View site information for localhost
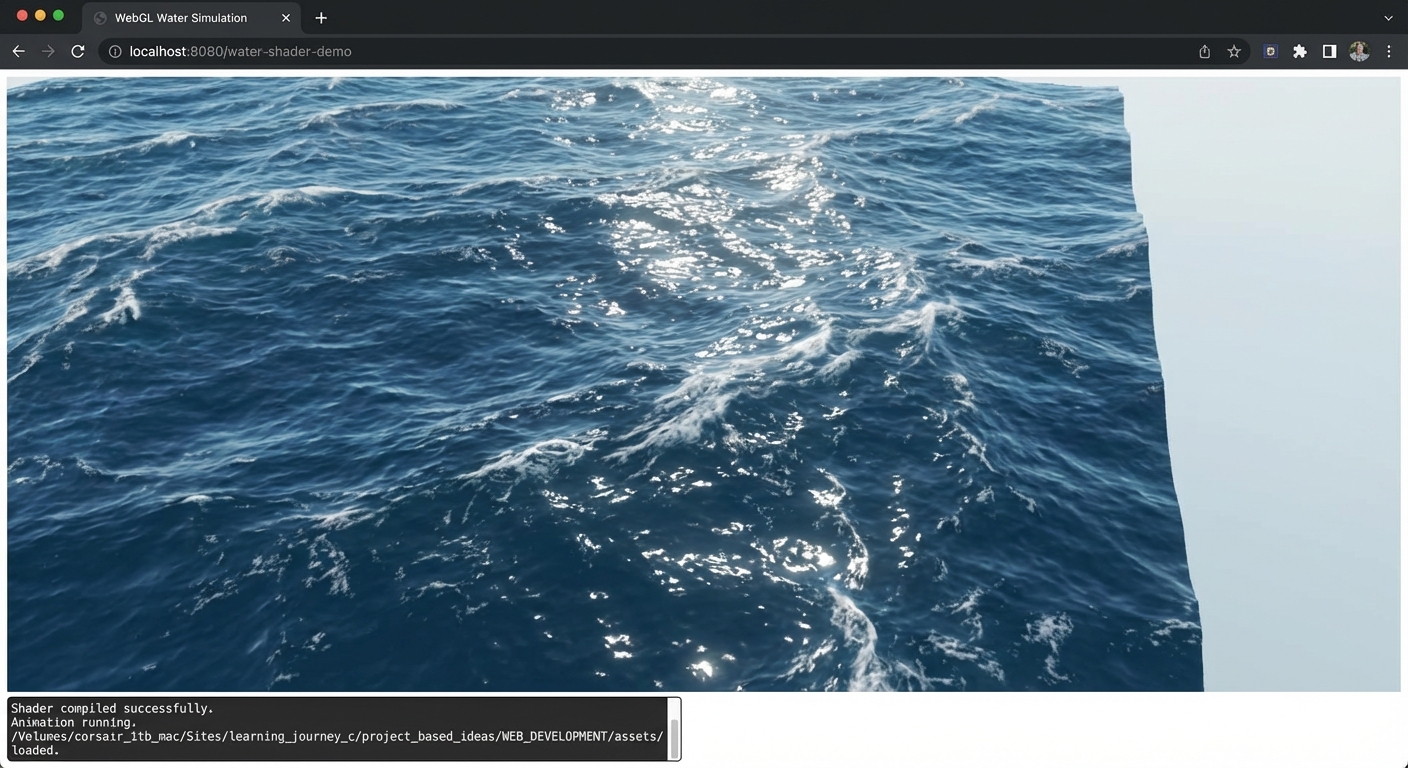Viewport: 1408px width, 768px height. pos(115,51)
